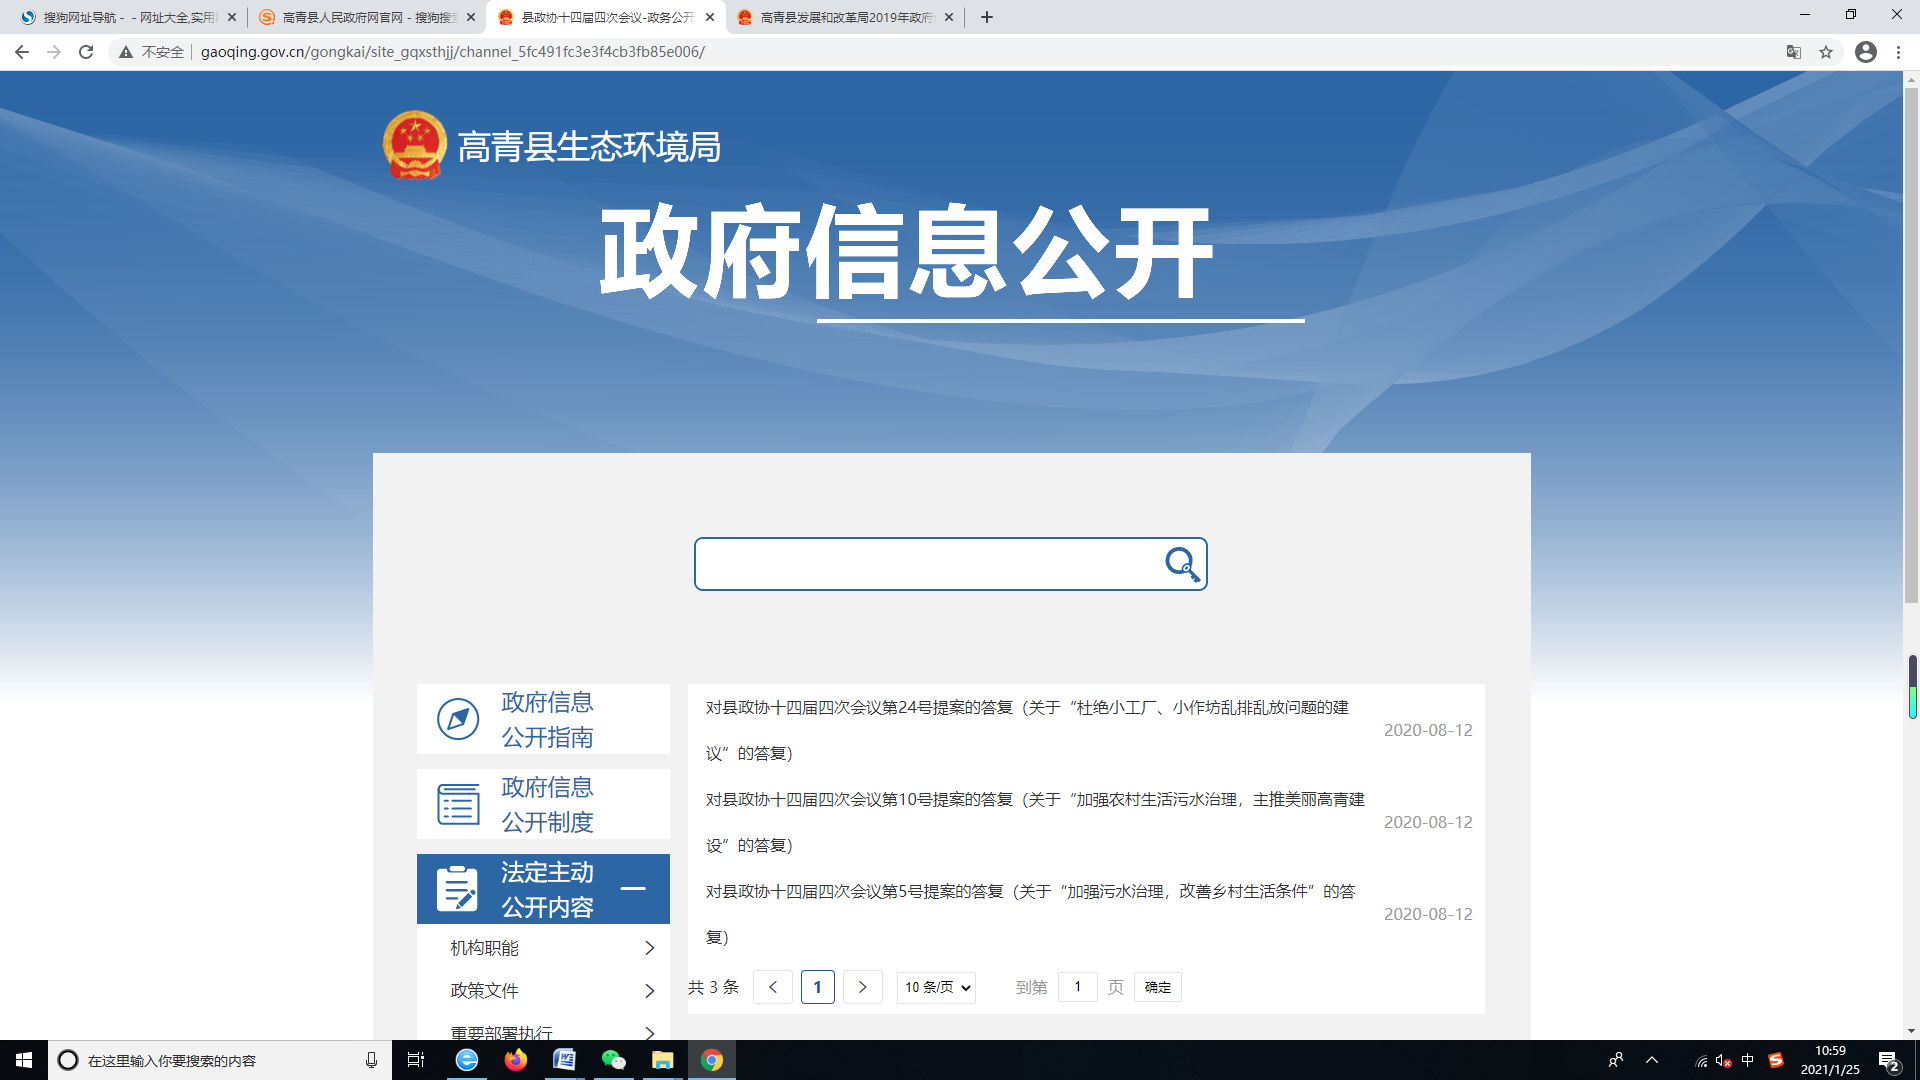The width and height of the screenshot is (1920, 1080).
Task: Bookmark page with the star icon
Action: (1826, 52)
